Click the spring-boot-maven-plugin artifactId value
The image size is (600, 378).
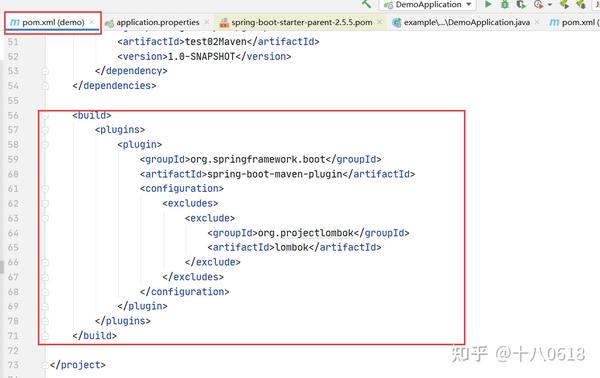coord(275,174)
